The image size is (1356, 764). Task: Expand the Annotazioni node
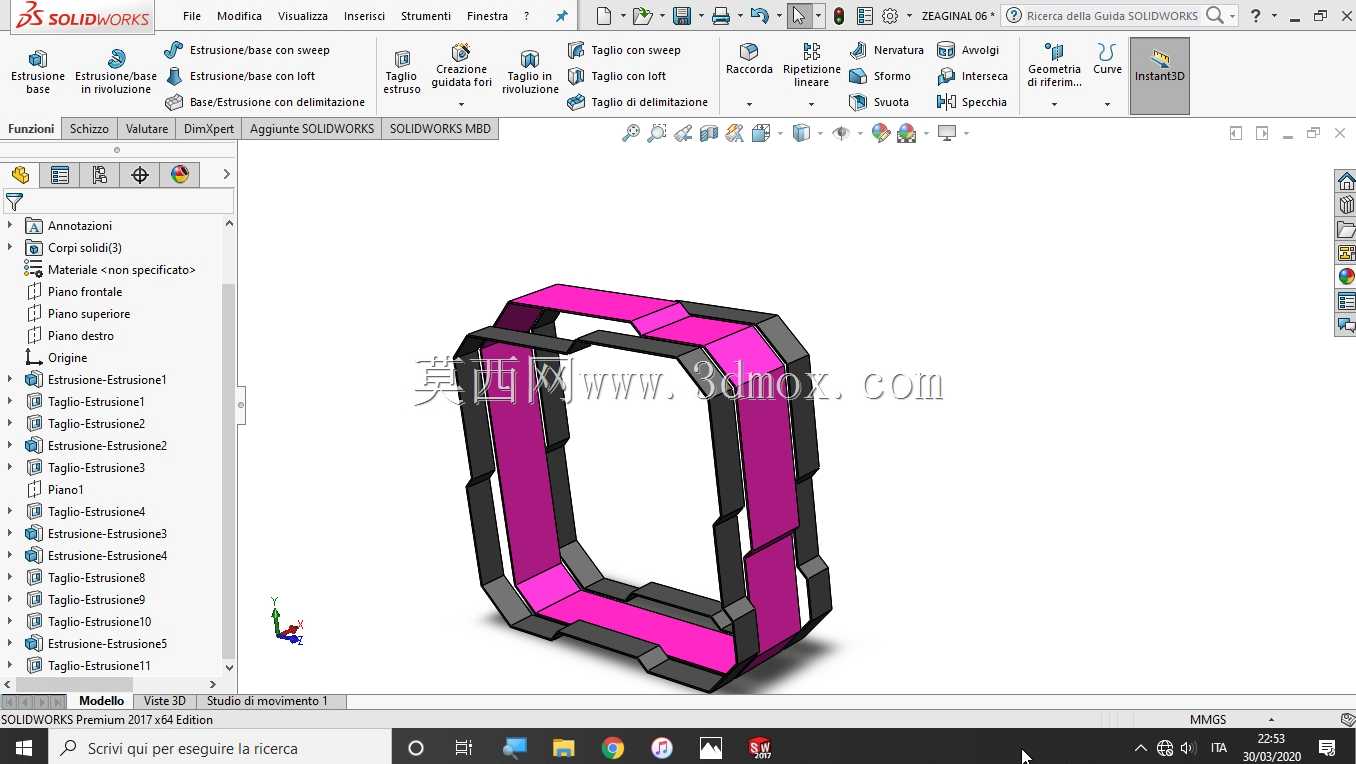point(10,226)
